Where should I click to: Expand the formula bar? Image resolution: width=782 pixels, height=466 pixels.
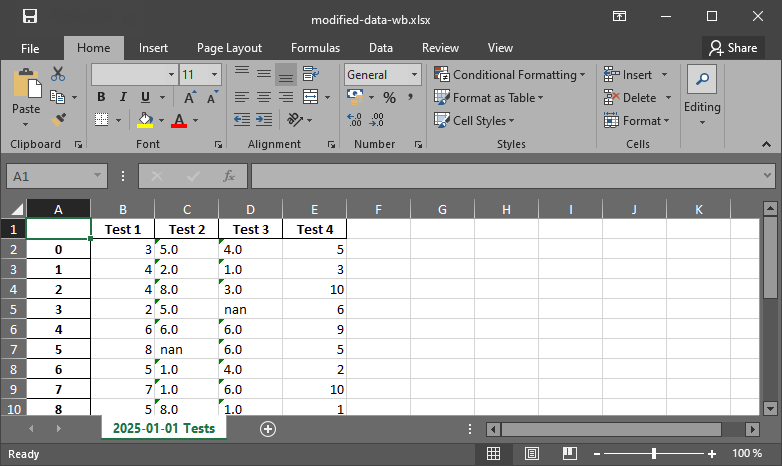point(767,176)
